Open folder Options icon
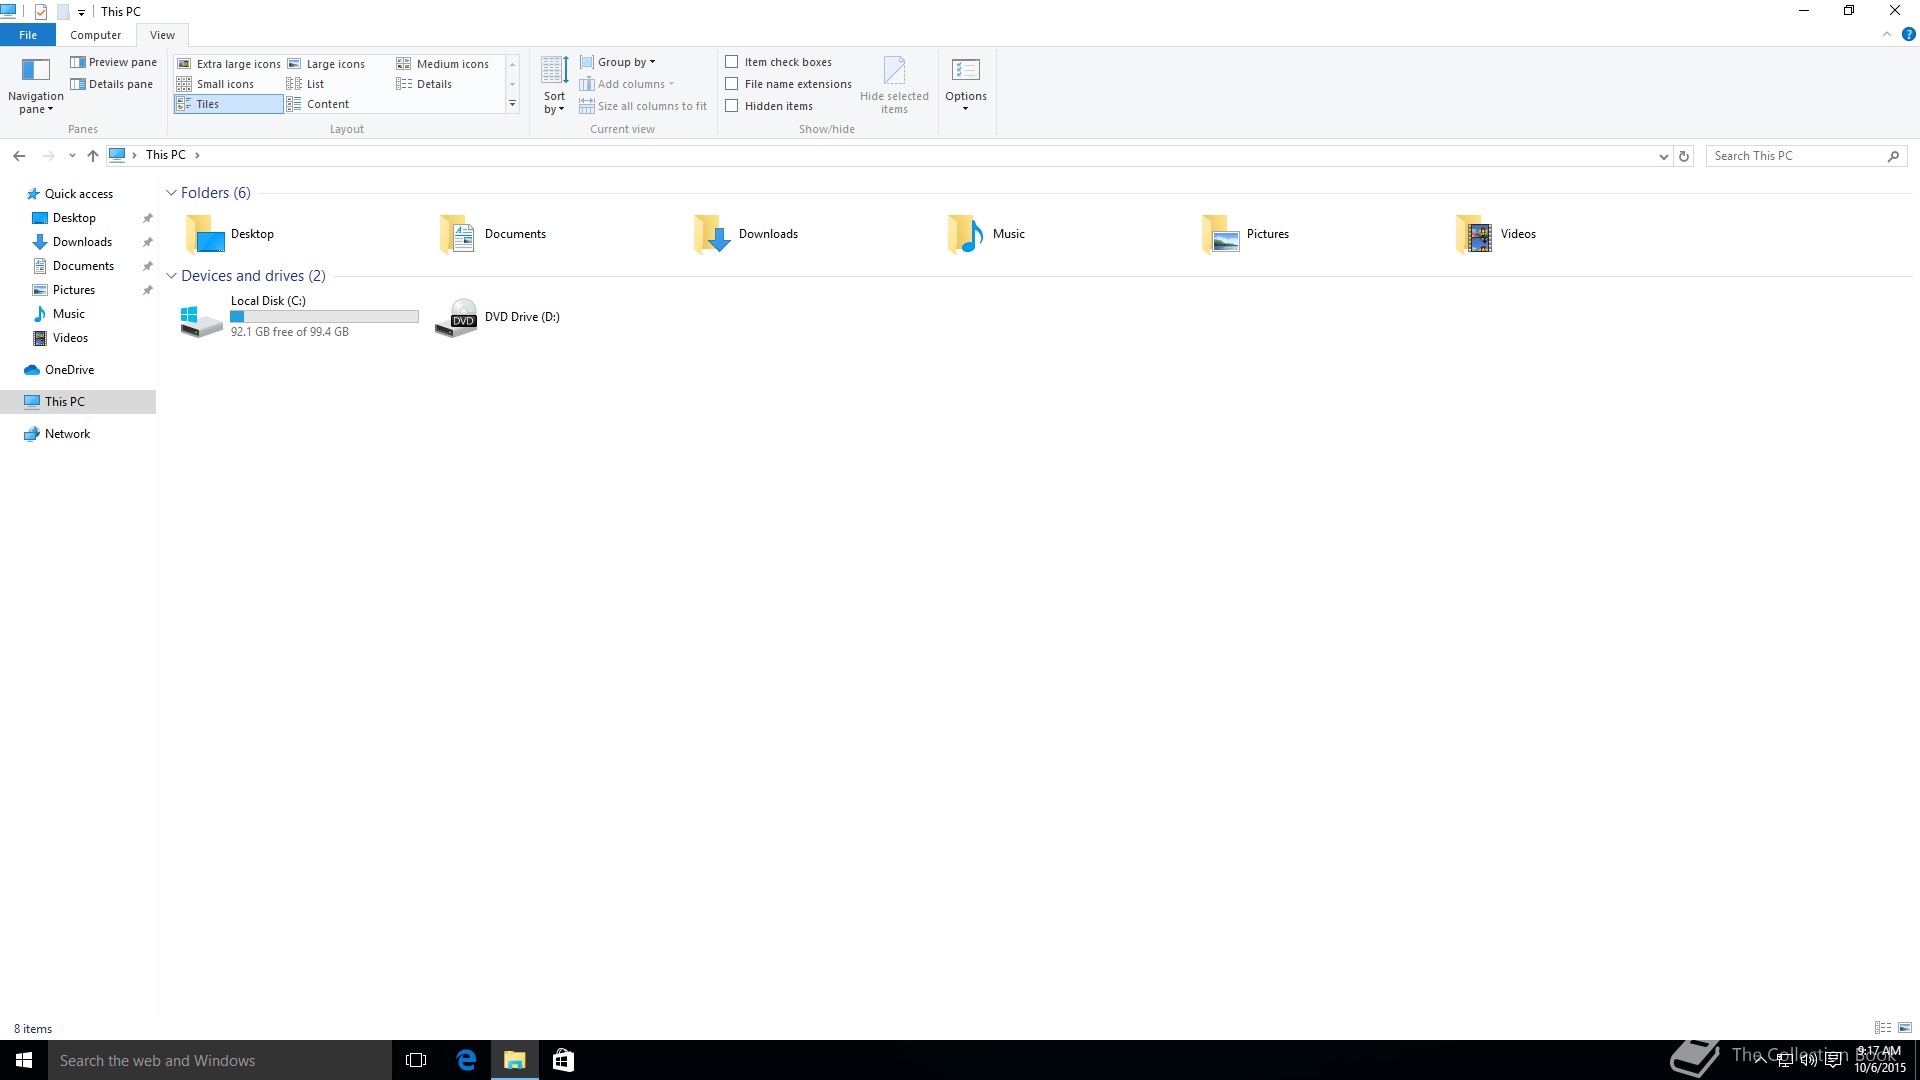The width and height of the screenshot is (1920, 1080). click(x=965, y=71)
